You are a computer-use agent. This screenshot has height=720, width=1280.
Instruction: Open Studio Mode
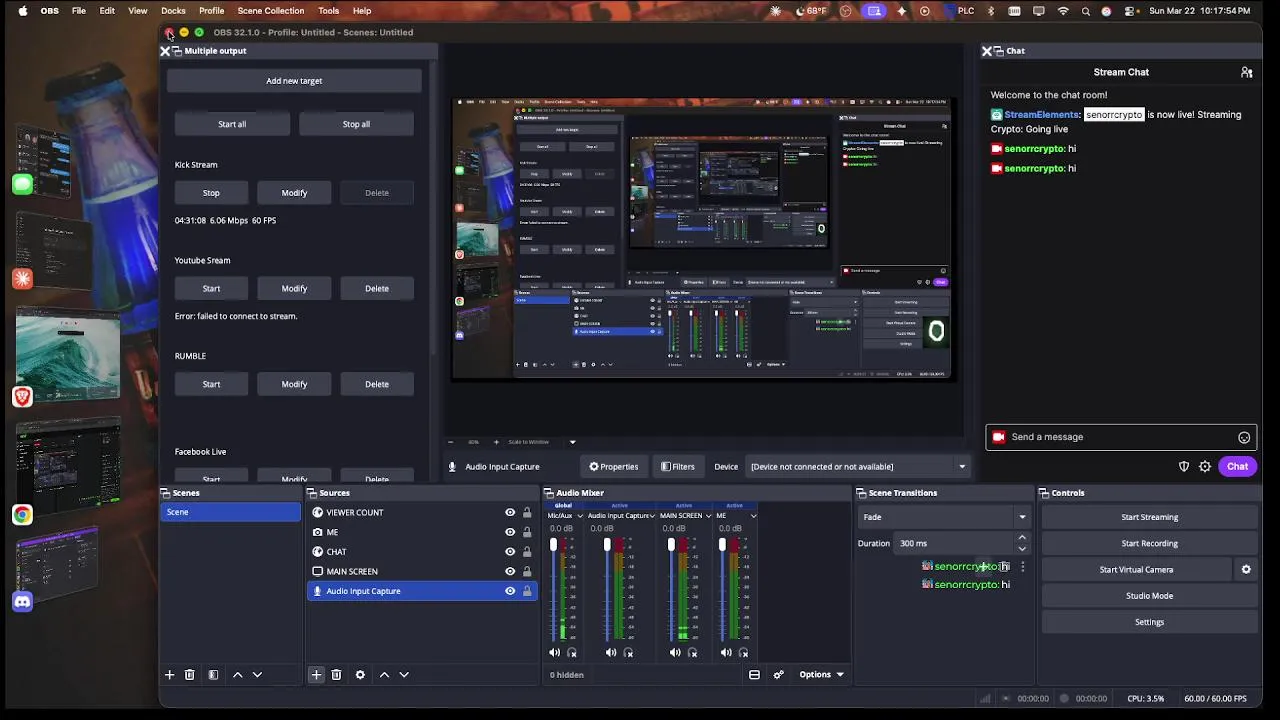pos(1150,596)
